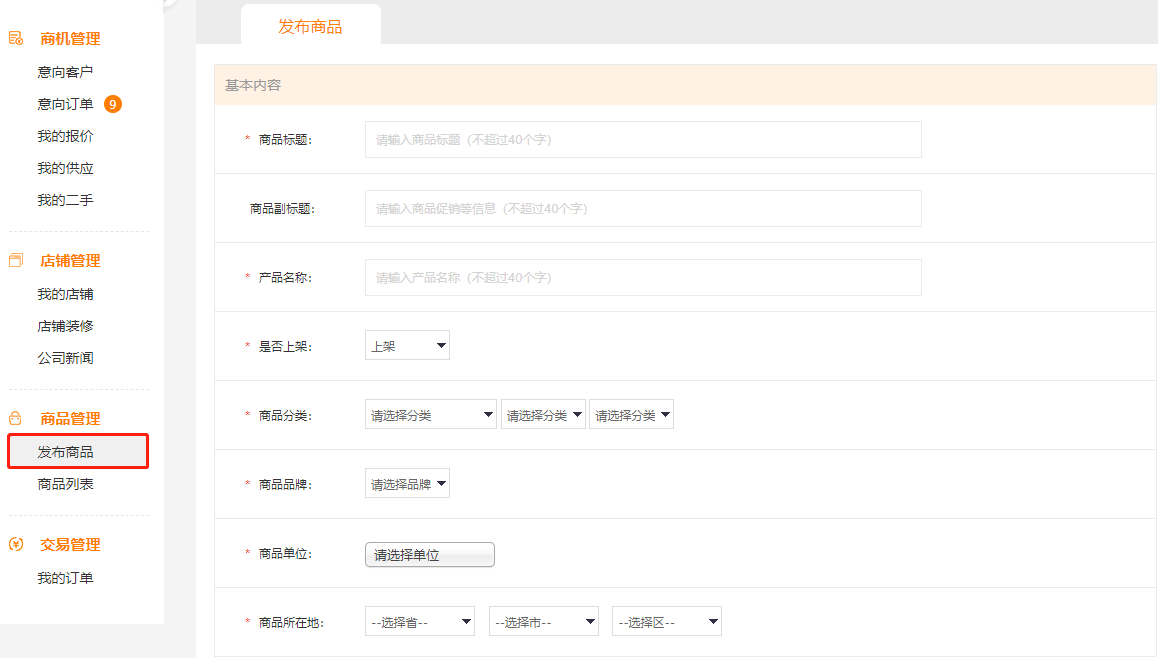Screen dimensions: 1158x658
Task: Click the 店铺管理 section icon
Action: click(x=16, y=261)
